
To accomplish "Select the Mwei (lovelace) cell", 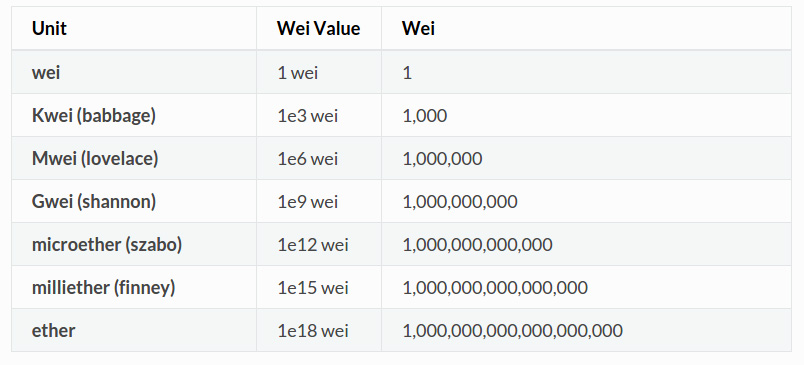I will pos(134,158).
